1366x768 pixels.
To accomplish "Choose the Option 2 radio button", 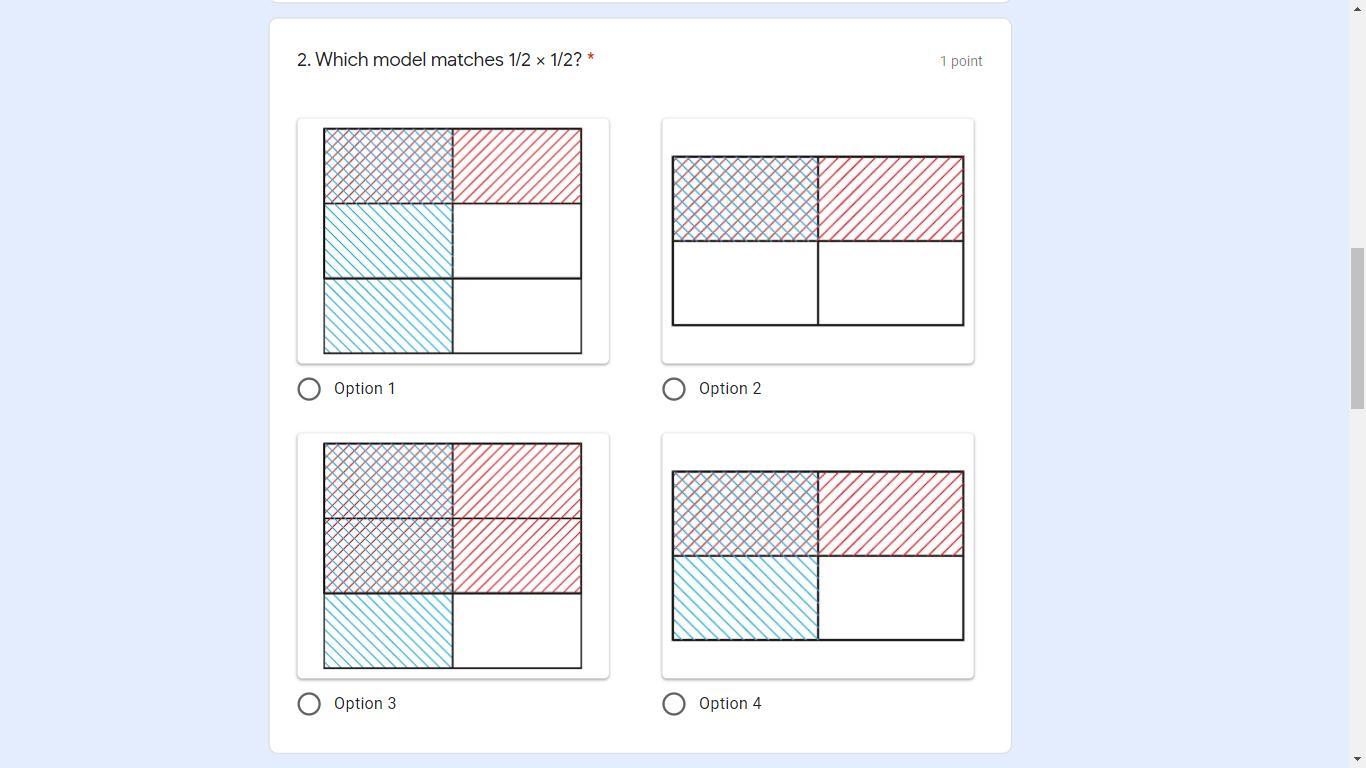I will pos(674,389).
